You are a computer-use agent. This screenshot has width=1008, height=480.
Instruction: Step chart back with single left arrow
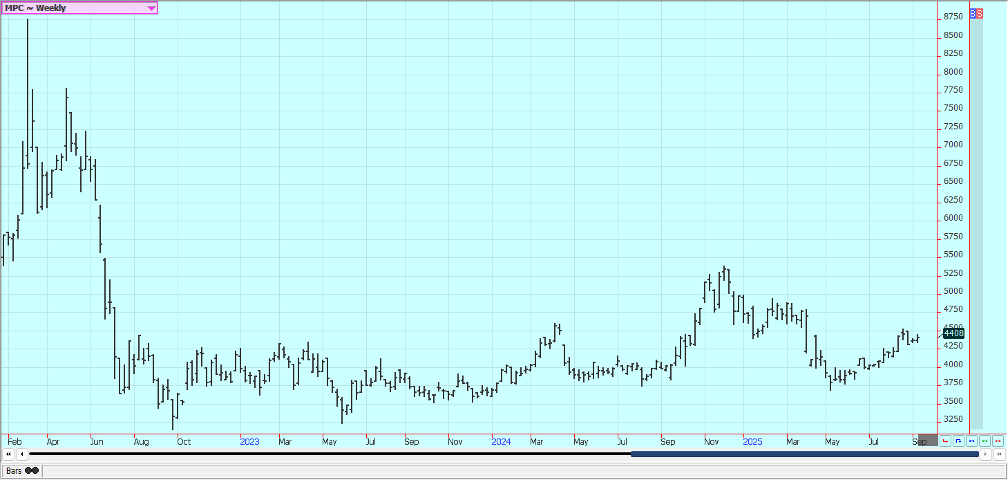(22, 454)
